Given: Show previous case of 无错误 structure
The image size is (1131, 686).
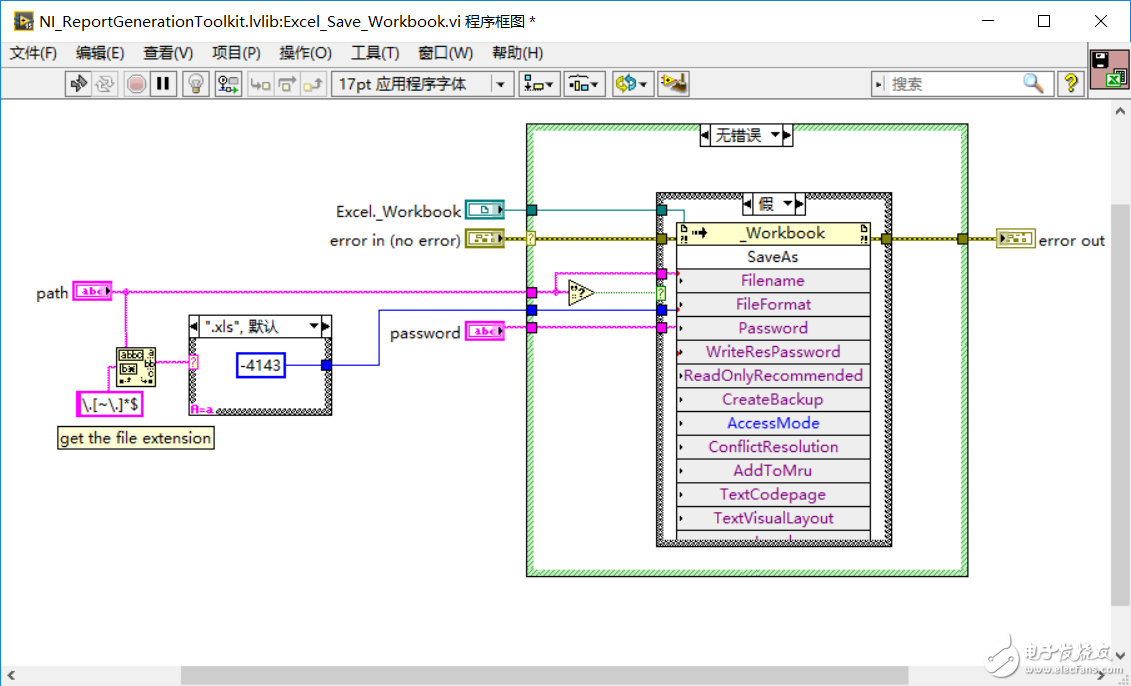Looking at the screenshot, I should [x=705, y=135].
